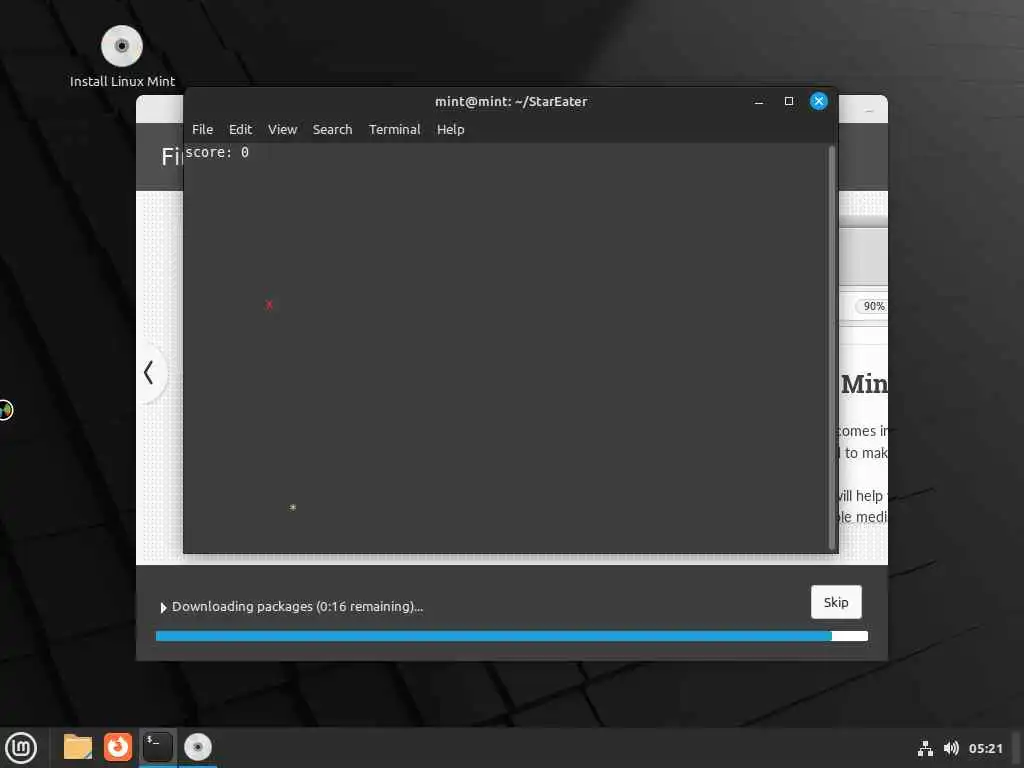Select the terminal taskbar button

(158, 747)
